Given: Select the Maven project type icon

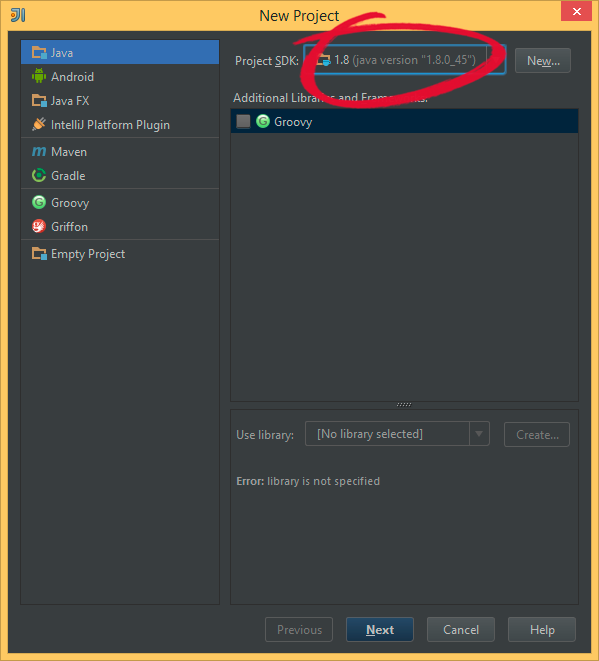Looking at the screenshot, I should pos(39,151).
